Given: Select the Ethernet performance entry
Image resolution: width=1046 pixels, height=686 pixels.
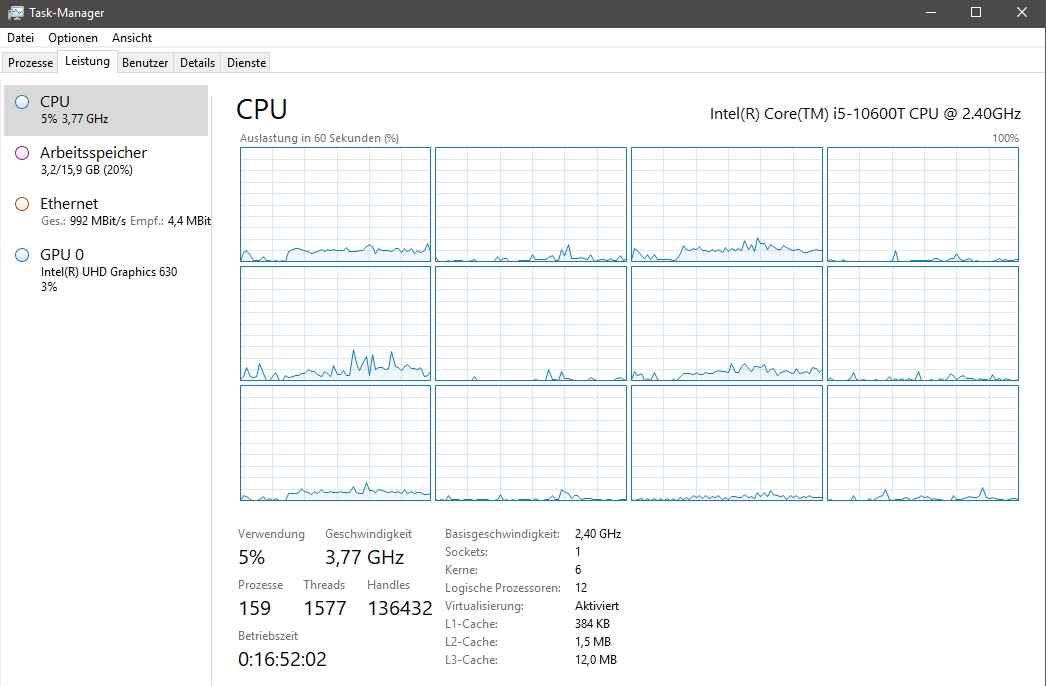Looking at the screenshot, I should [x=106, y=212].
